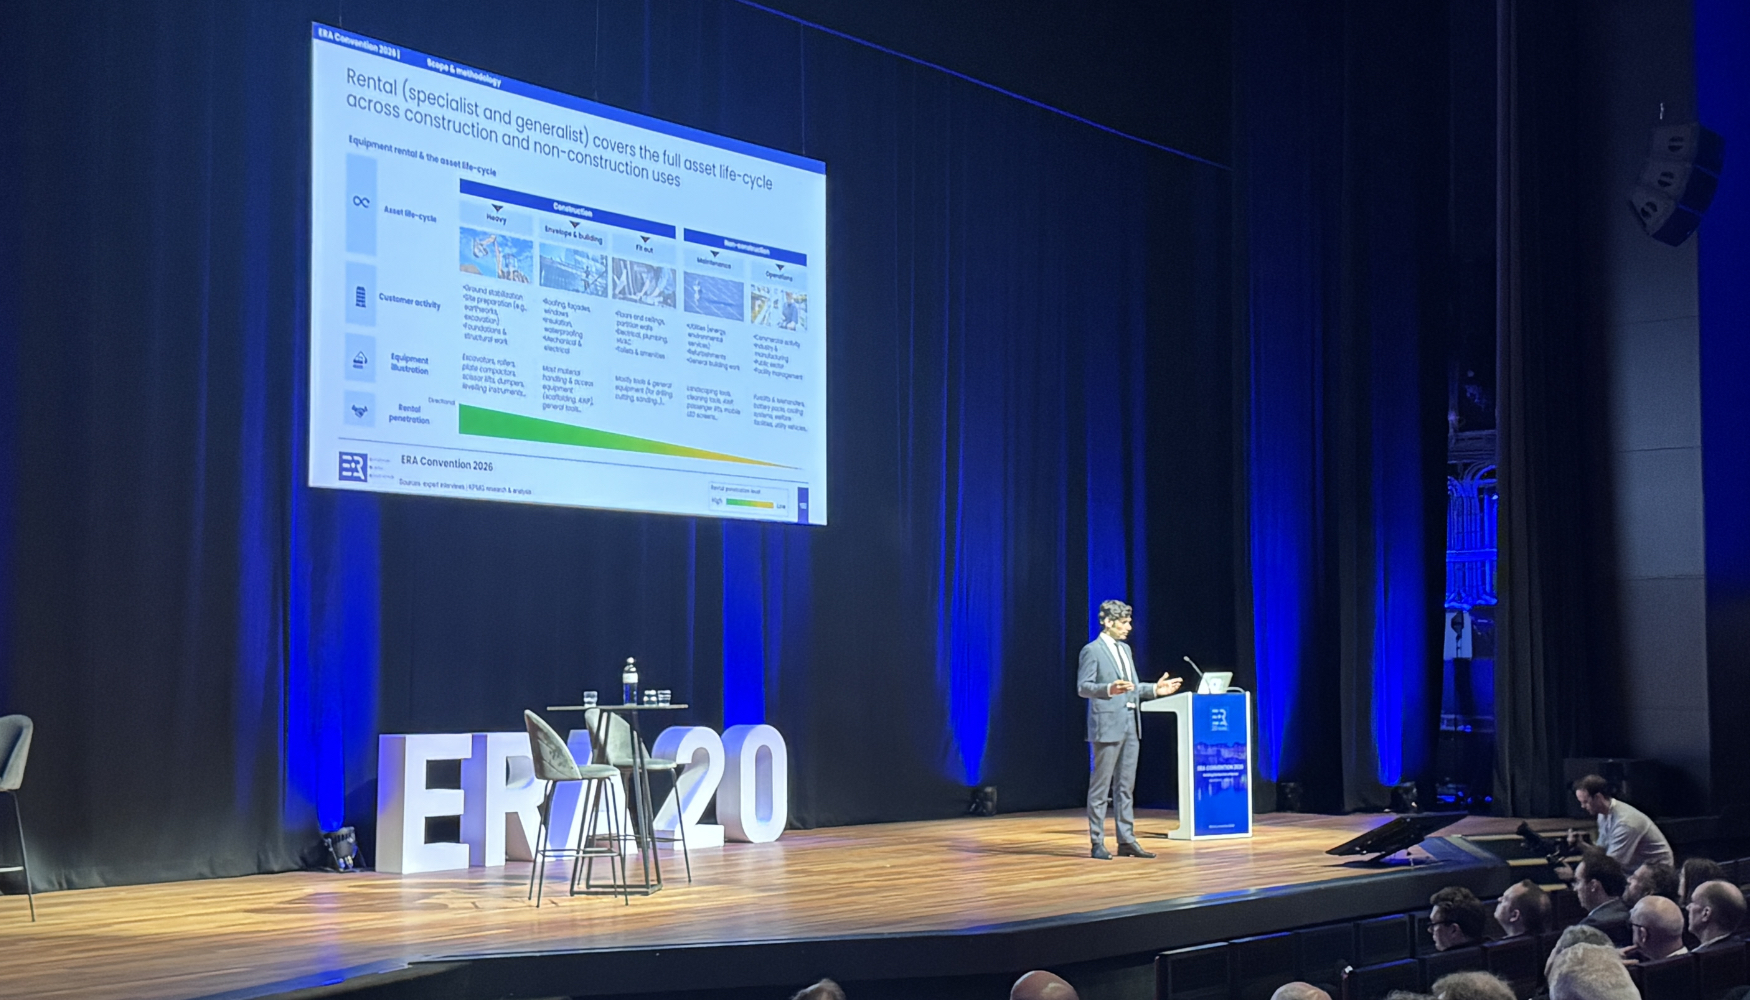1750x1000 pixels.
Task: Click the "Asset life-cycle" row label
Action: pyautogui.click(x=410, y=213)
